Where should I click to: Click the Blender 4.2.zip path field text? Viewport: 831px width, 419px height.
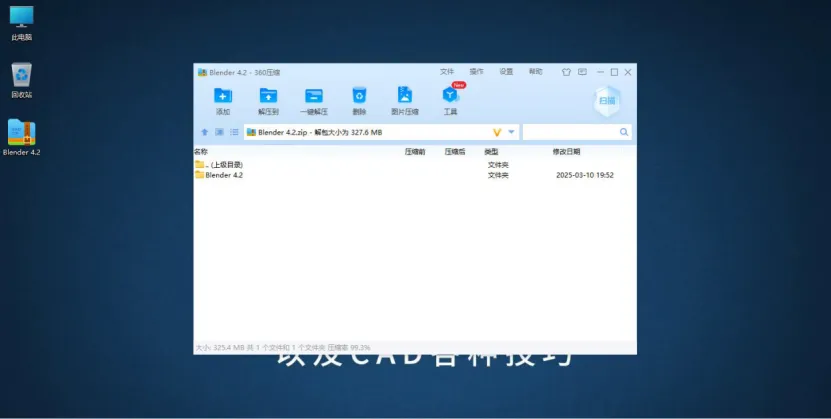(x=320, y=132)
